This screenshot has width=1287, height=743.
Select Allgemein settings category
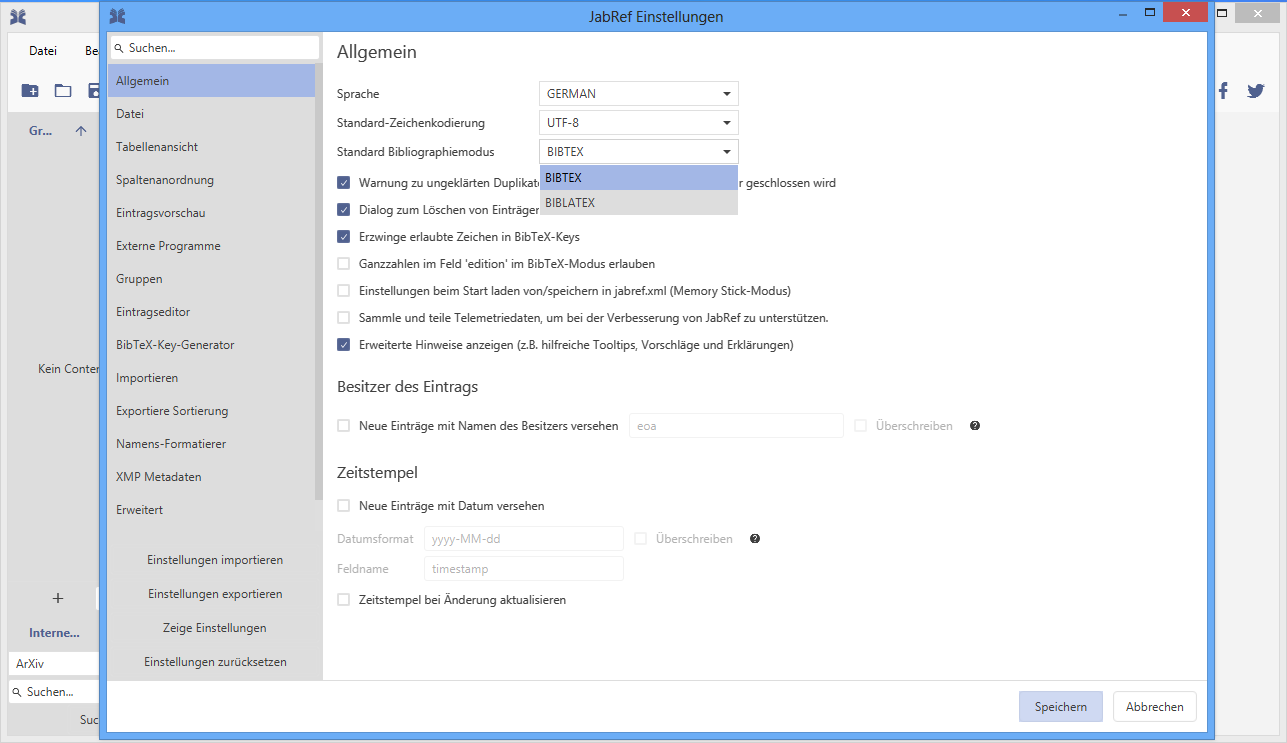pos(212,81)
